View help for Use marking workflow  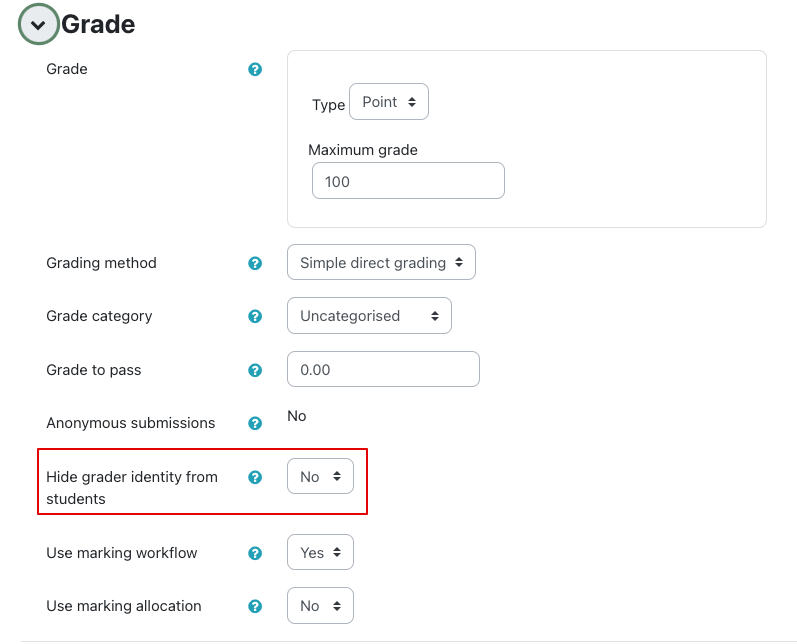[x=255, y=553]
